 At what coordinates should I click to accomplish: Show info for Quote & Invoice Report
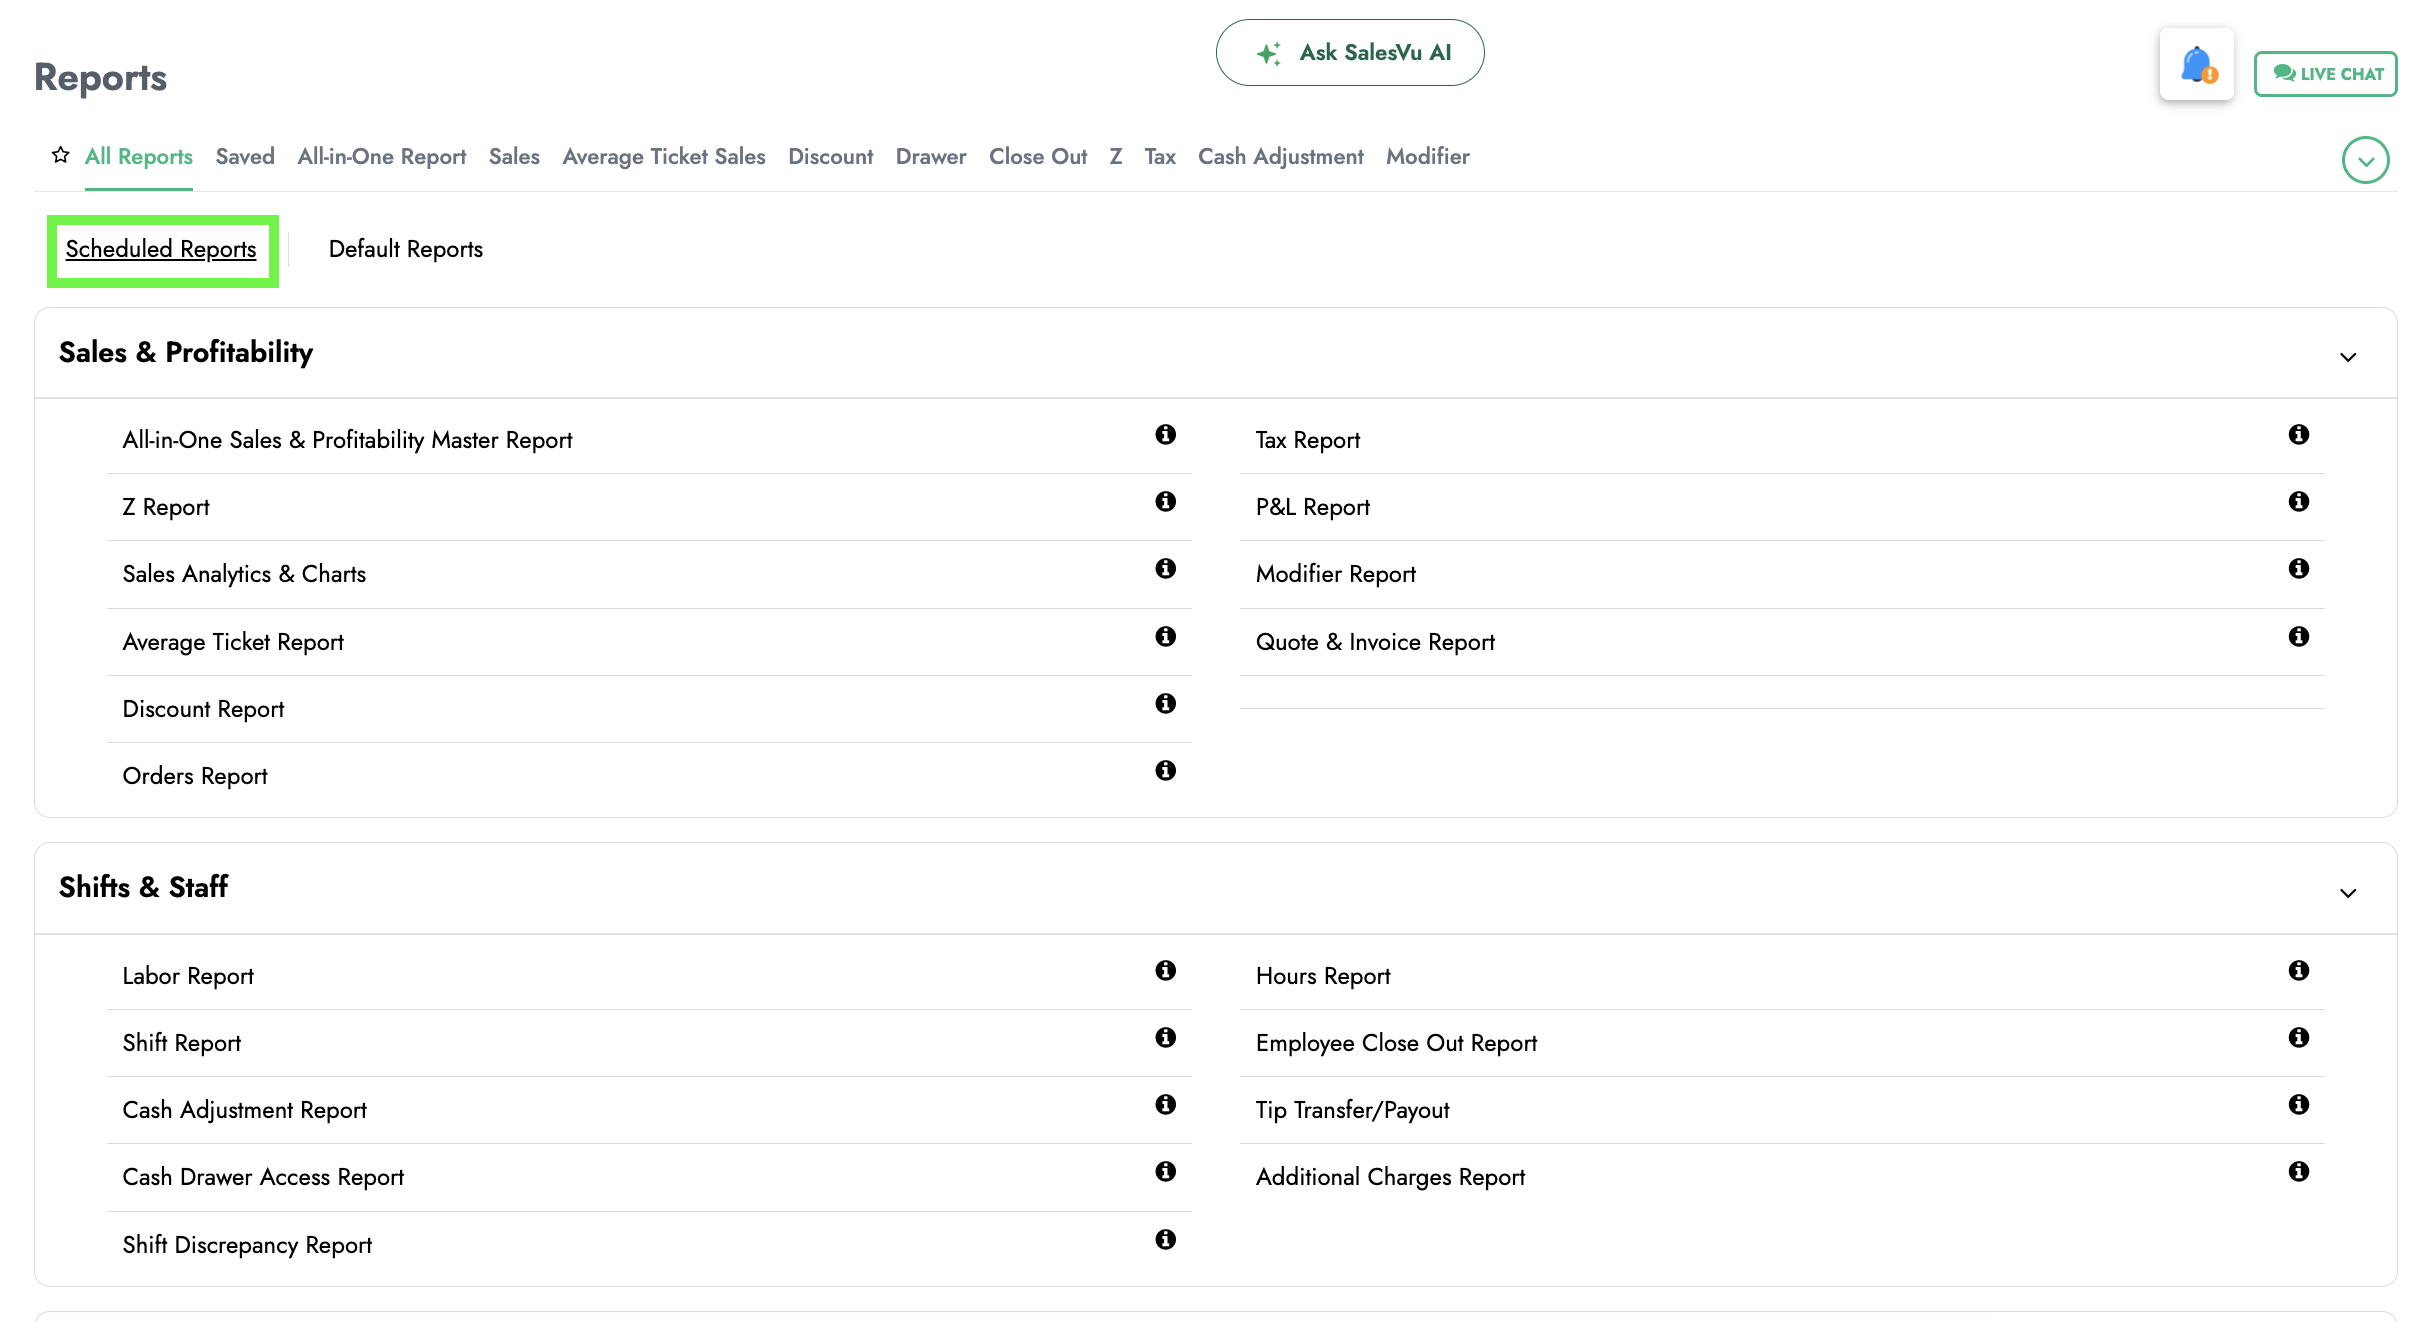[x=2298, y=637]
